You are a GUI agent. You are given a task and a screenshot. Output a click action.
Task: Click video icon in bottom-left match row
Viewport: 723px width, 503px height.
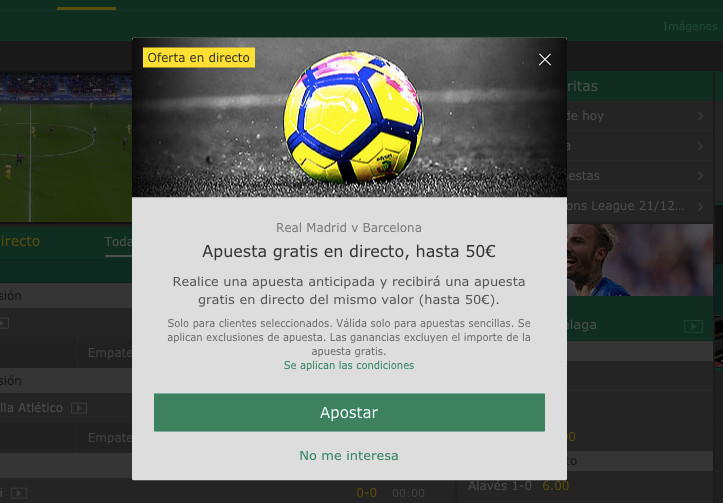[x=18, y=493]
